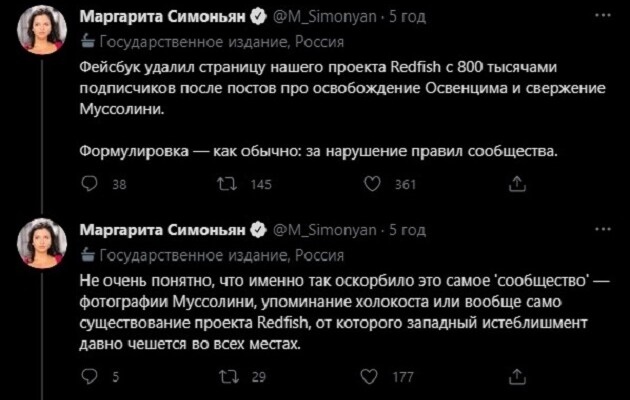
Task: Like the first tweet with 361 likes
Action: point(372,183)
